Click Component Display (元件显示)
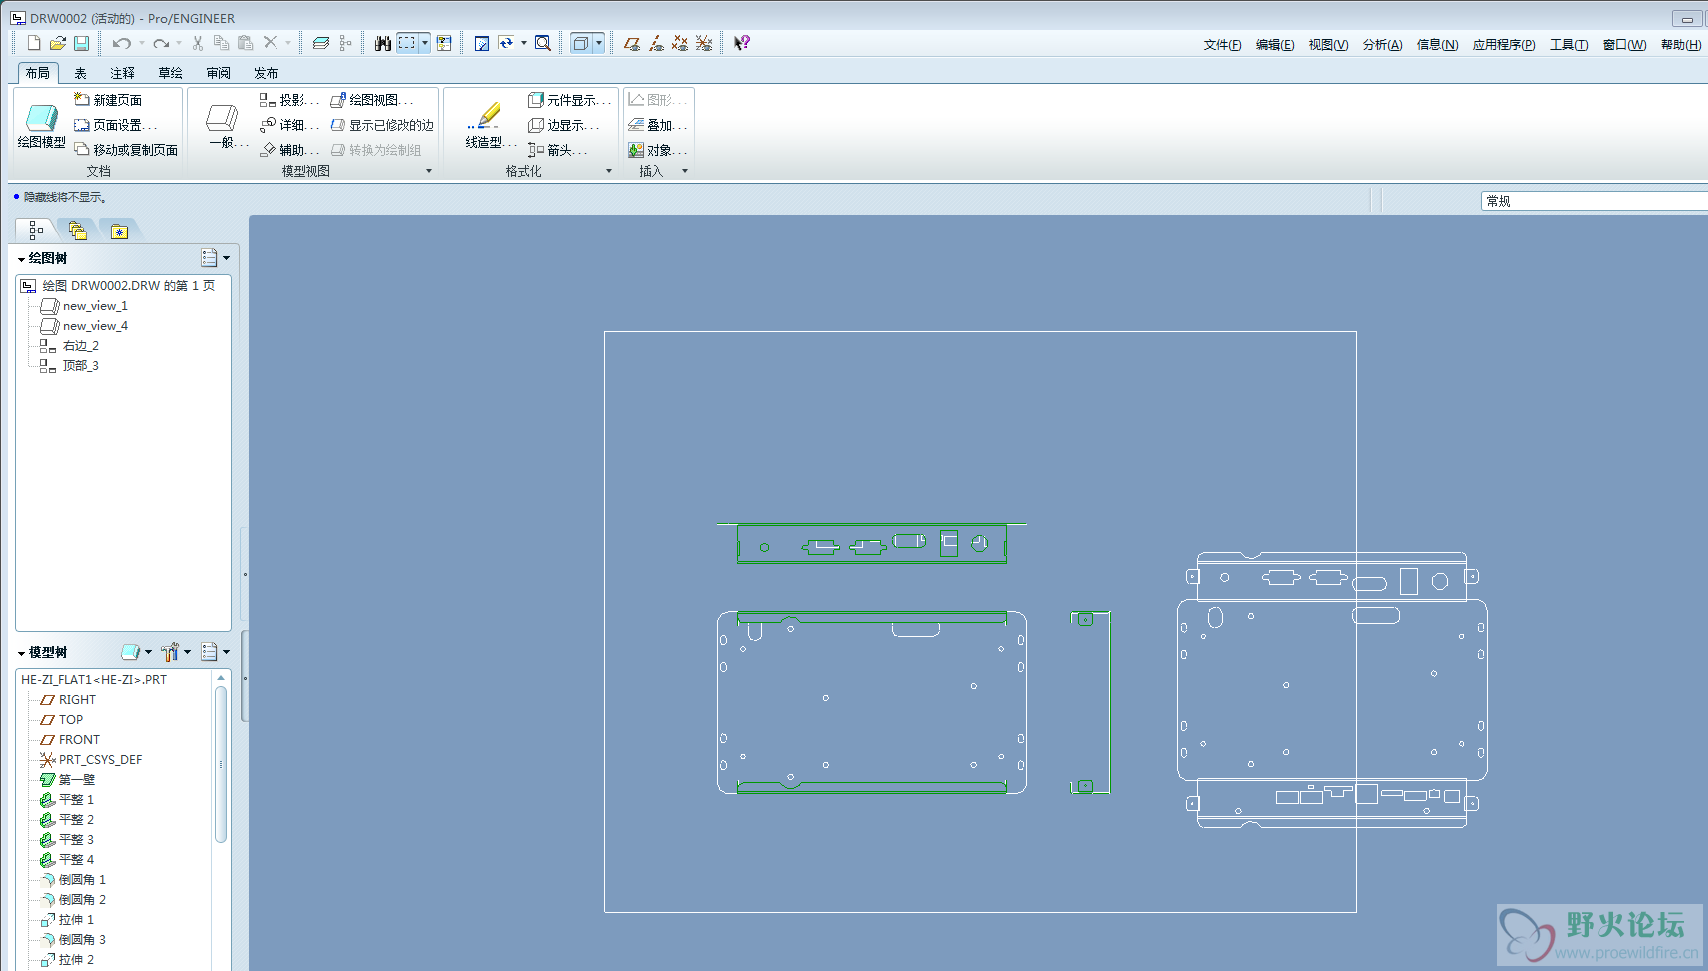 pyautogui.click(x=568, y=100)
